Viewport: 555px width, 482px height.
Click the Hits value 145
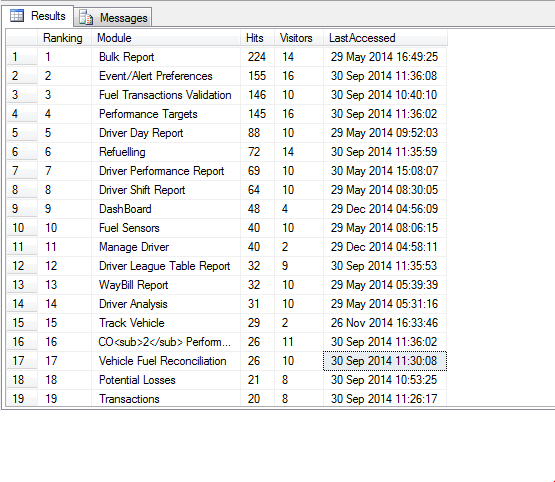[x=257, y=114]
